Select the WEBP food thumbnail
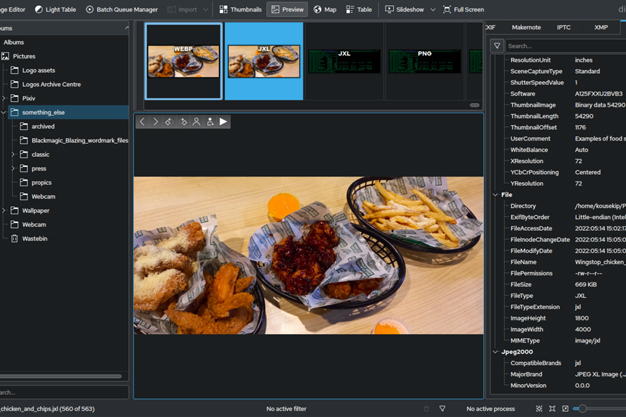This screenshot has height=417, width=626. click(x=183, y=62)
